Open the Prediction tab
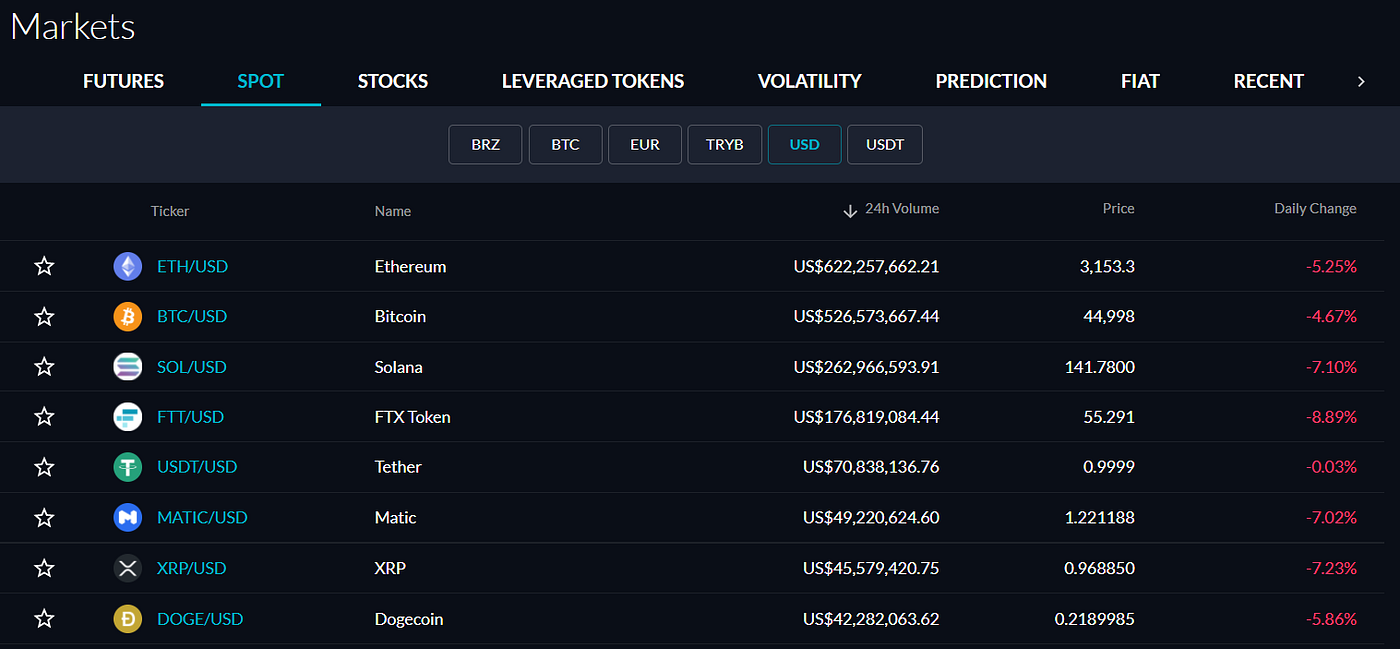This screenshot has width=1400, height=649. point(991,81)
